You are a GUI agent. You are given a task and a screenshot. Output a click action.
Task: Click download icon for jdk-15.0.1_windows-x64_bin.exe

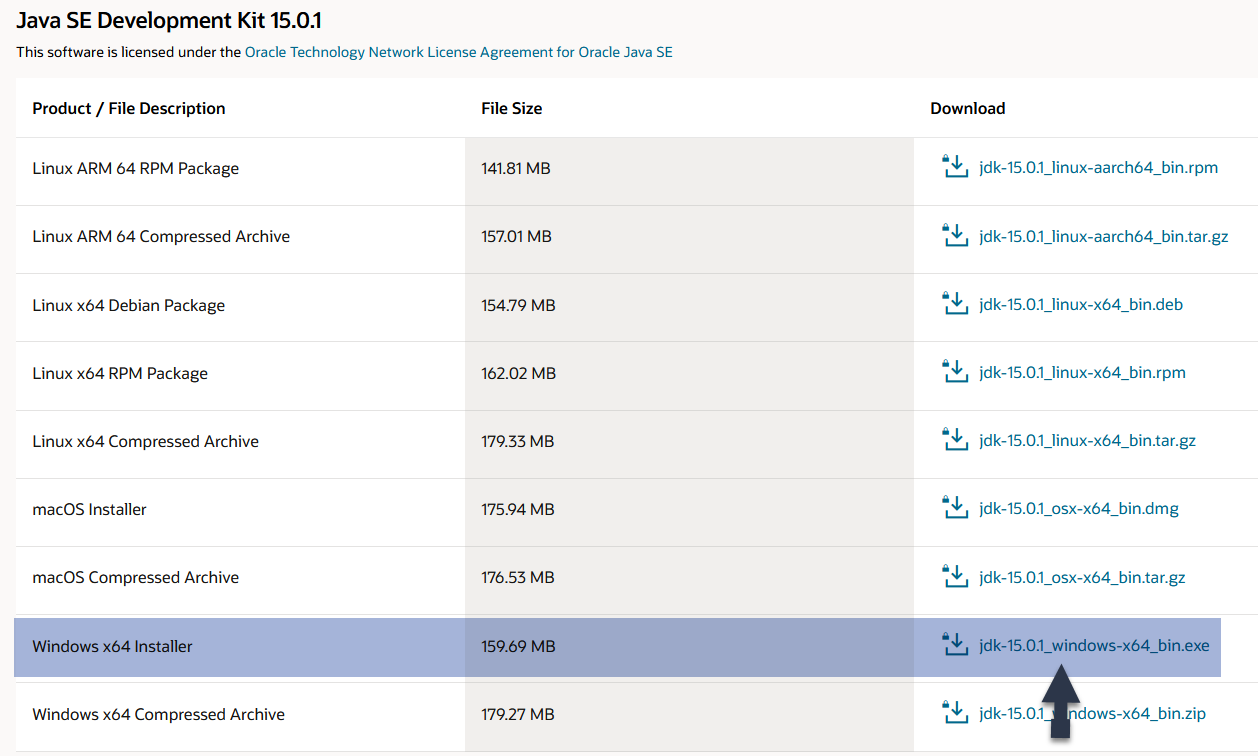956,644
